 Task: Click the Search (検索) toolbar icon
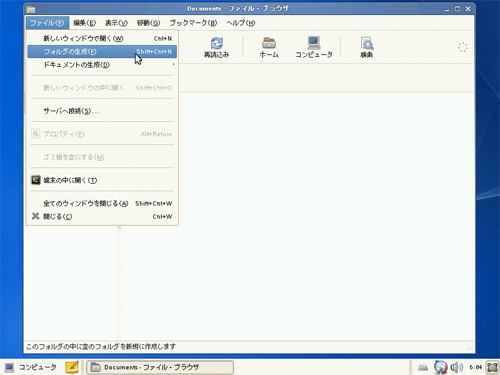pyautogui.click(x=367, y=43)
